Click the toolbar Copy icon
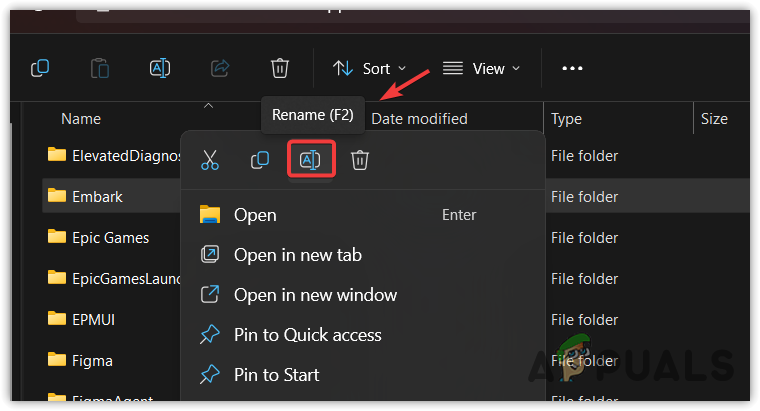The image size is (760, 411). pyautogui.click(x=40, y=68)
